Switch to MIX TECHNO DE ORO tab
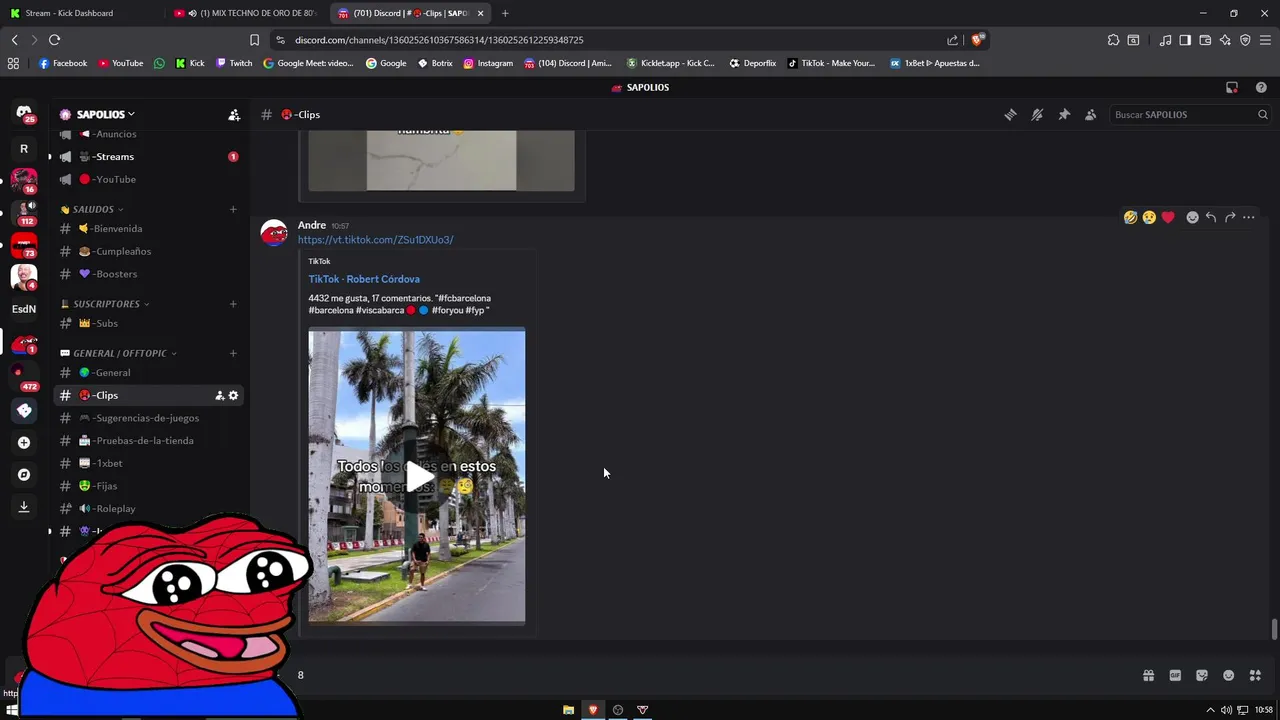The height and width of the screenshot is (720, 1280). [246, 13]
